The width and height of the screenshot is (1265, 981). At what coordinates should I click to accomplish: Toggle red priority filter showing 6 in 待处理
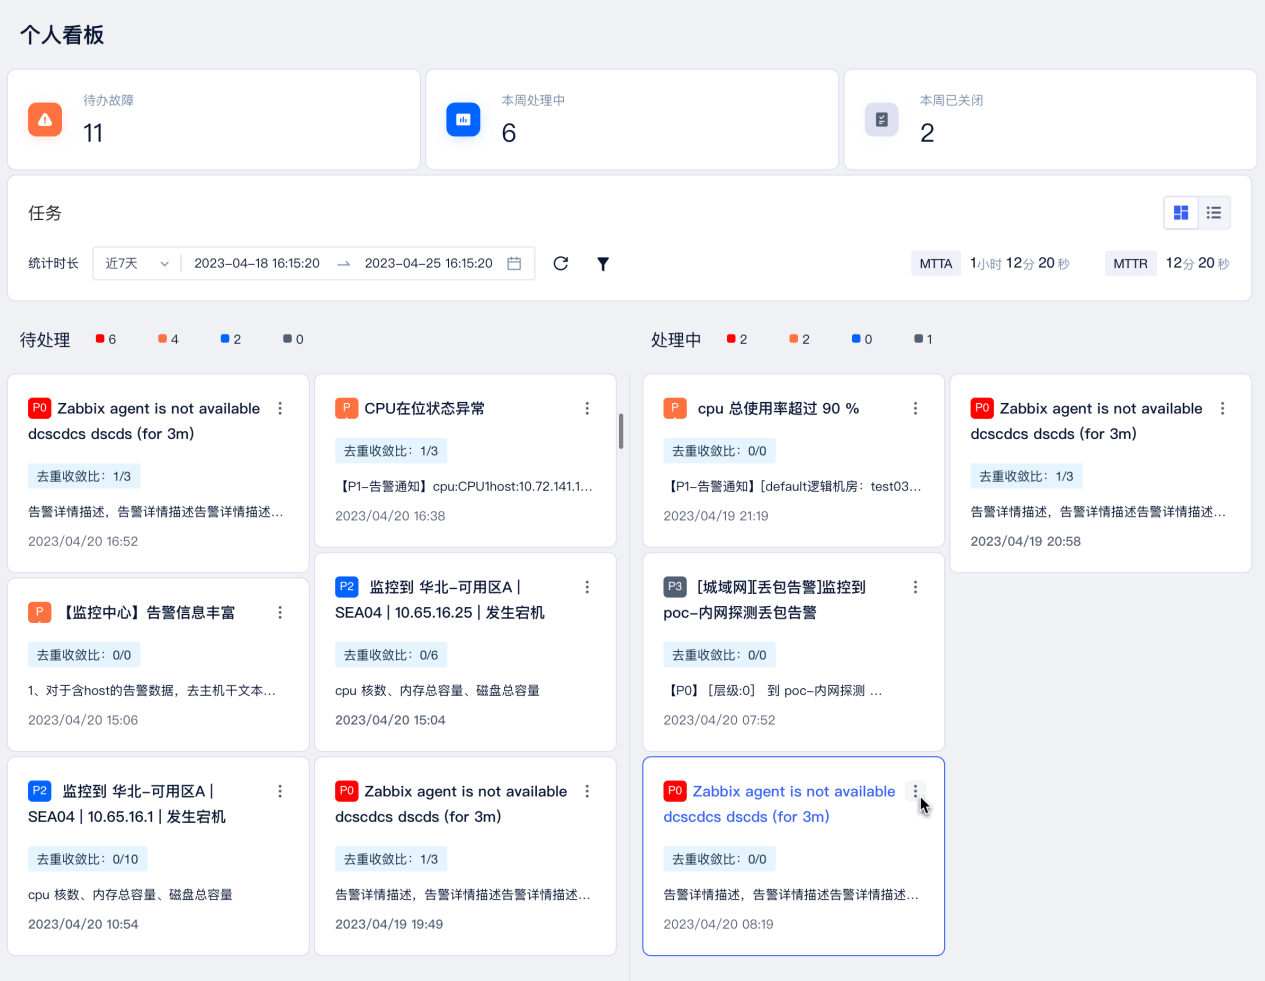(x=106, y=339)
